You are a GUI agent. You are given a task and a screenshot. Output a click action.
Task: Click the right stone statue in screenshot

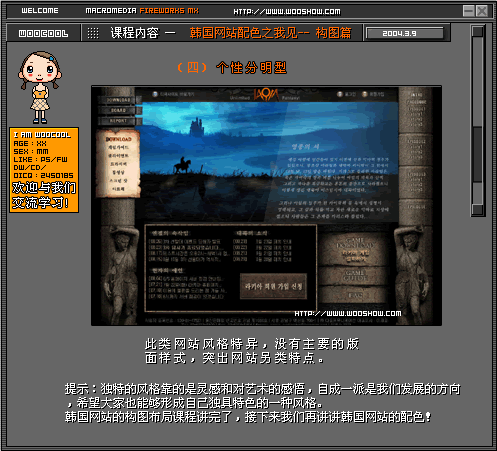(x=411, y=274)
